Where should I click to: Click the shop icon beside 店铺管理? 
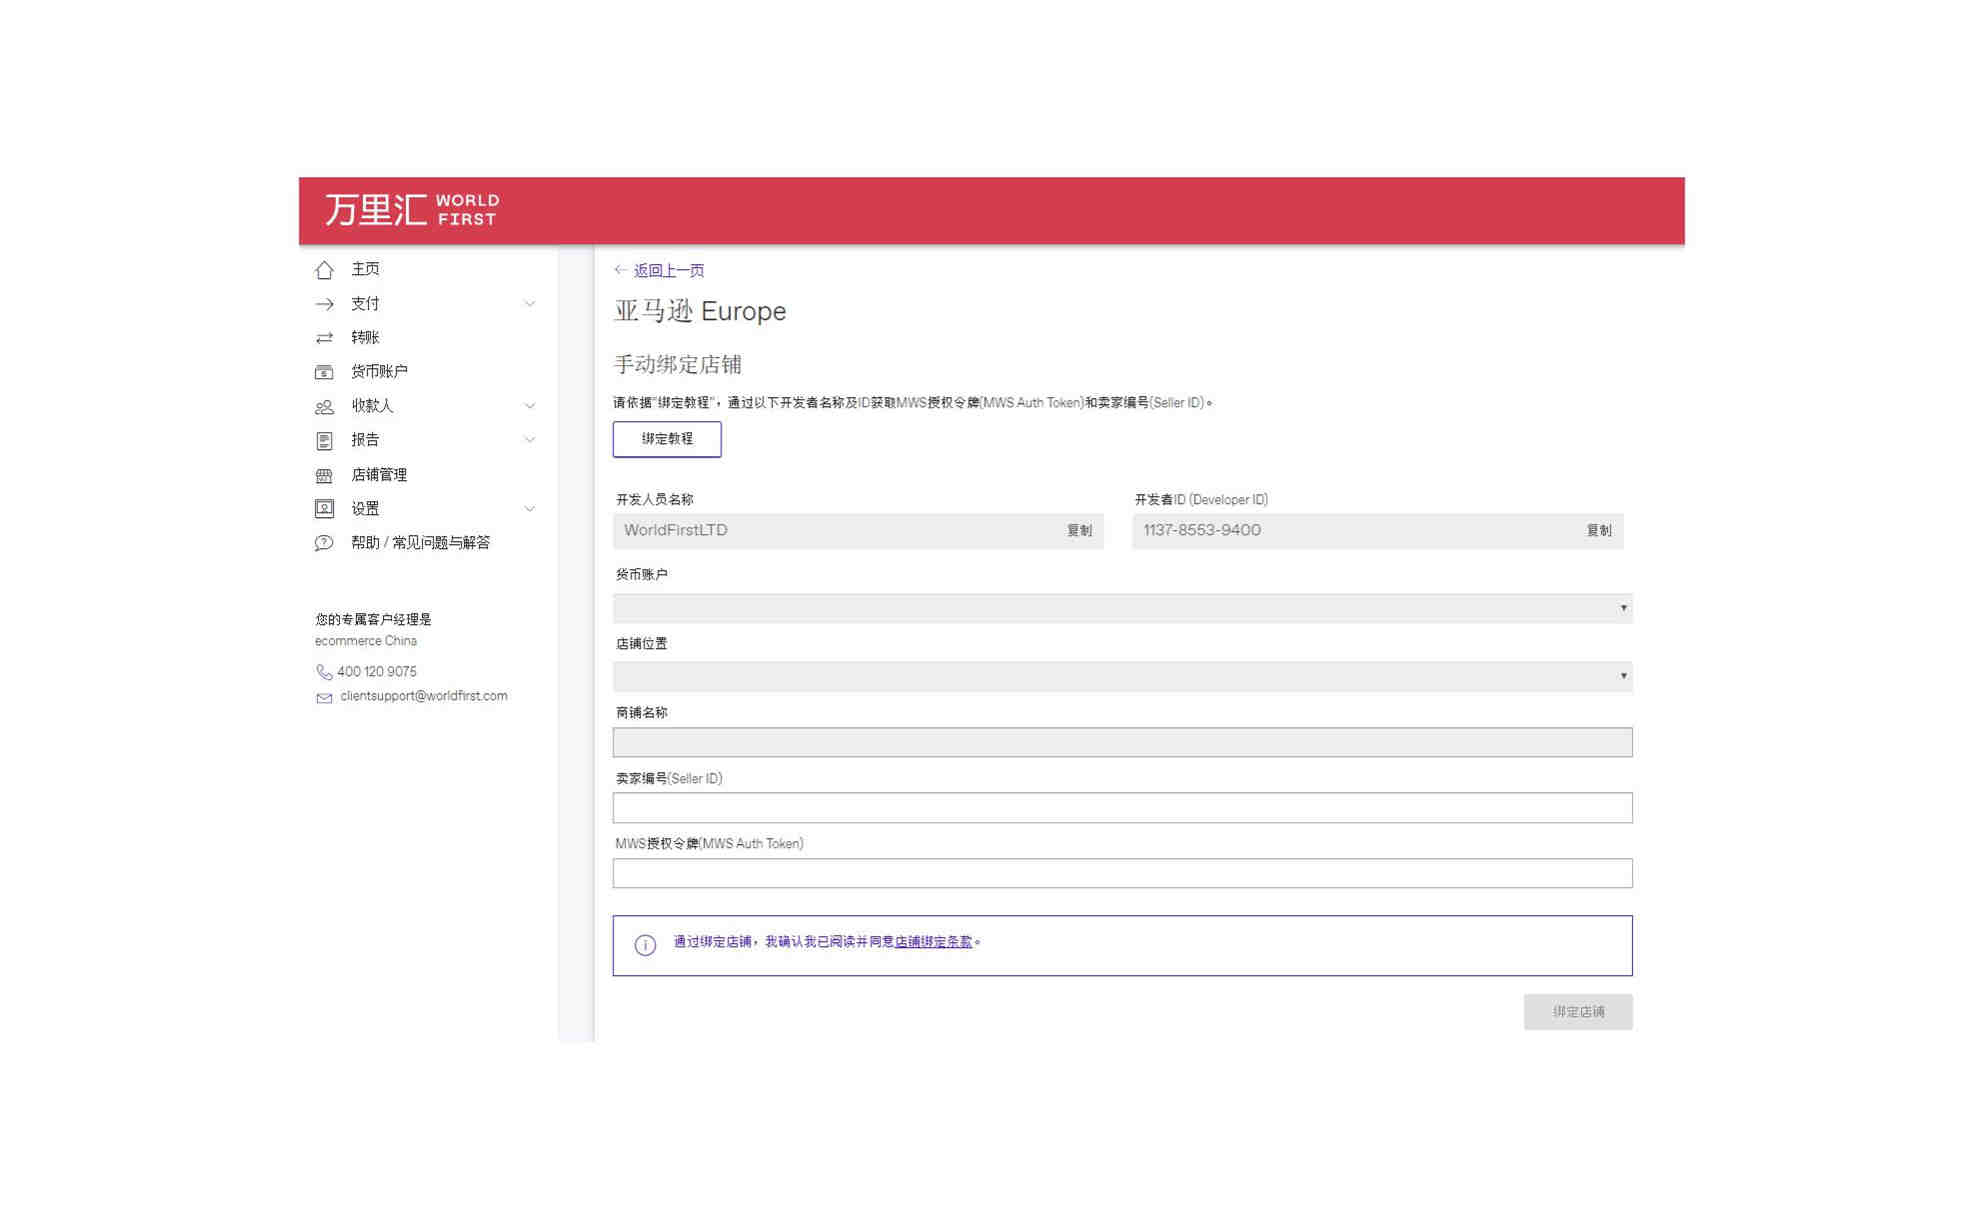pyautogui.click(x=324, y=476)
